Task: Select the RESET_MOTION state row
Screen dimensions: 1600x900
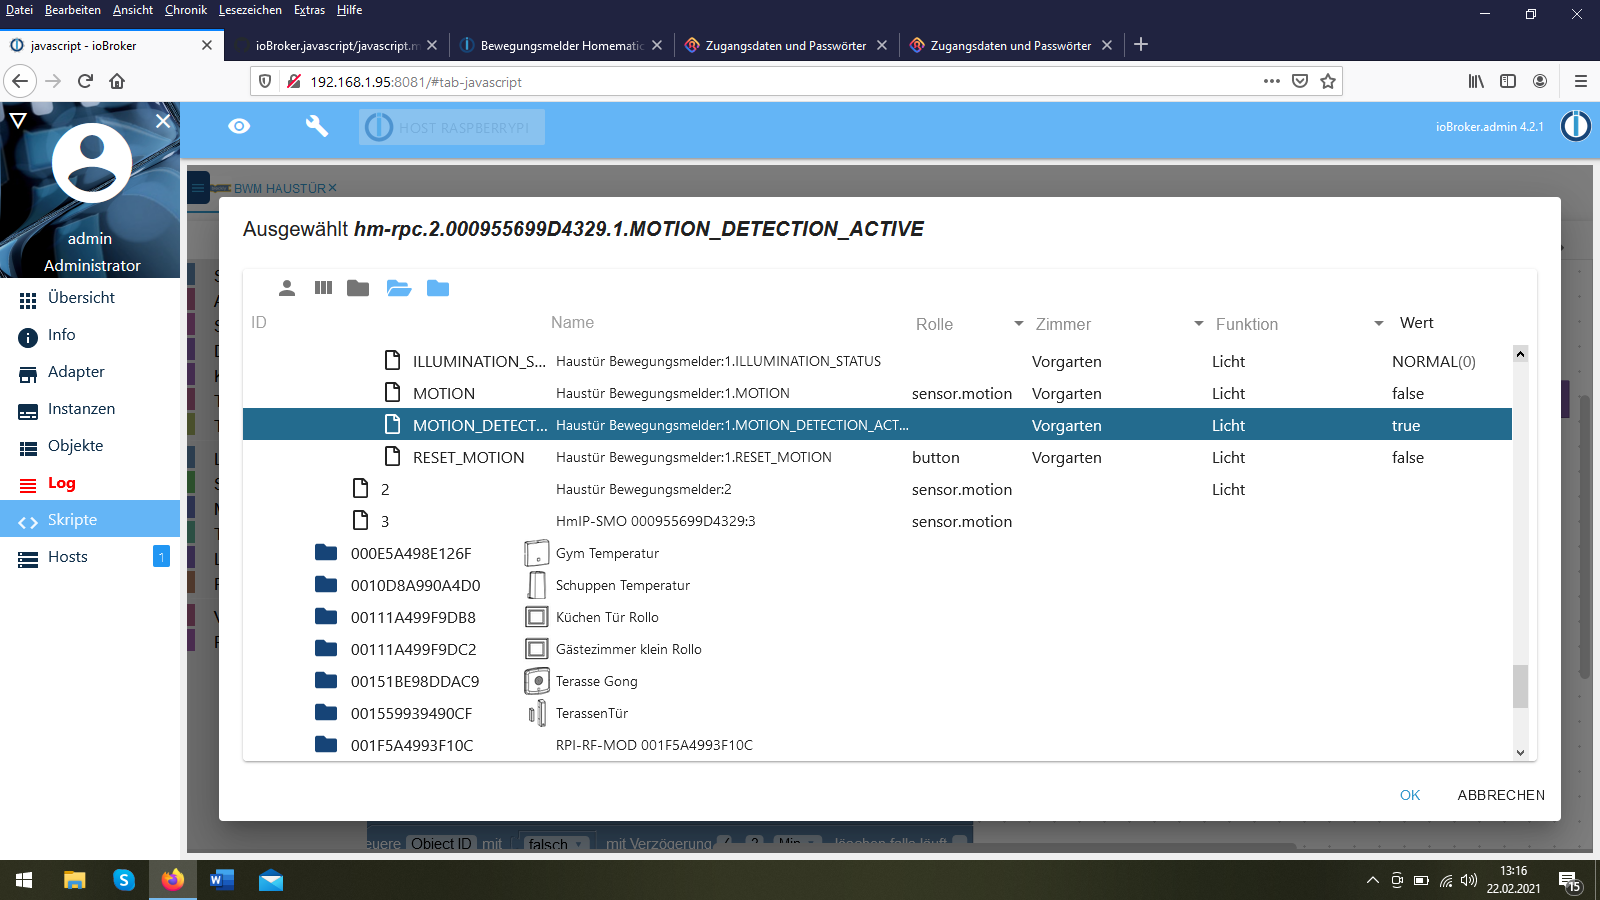Action: (x=877, y=457)
